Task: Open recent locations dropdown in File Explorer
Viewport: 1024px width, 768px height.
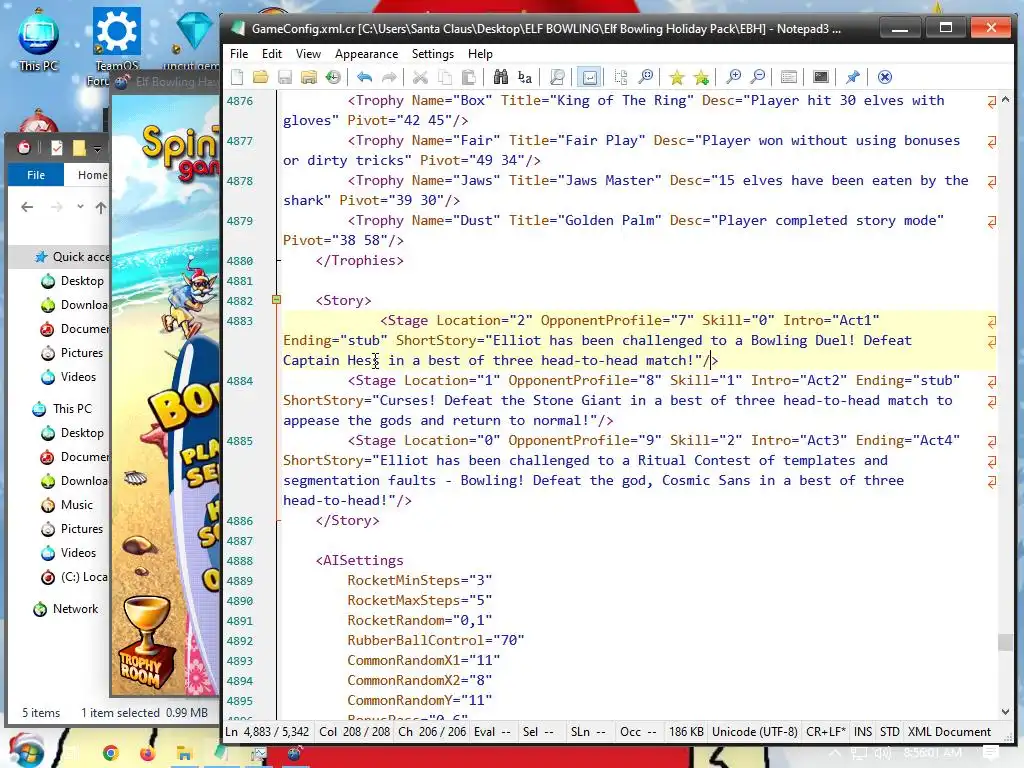Action: click(x=80, y=206)
